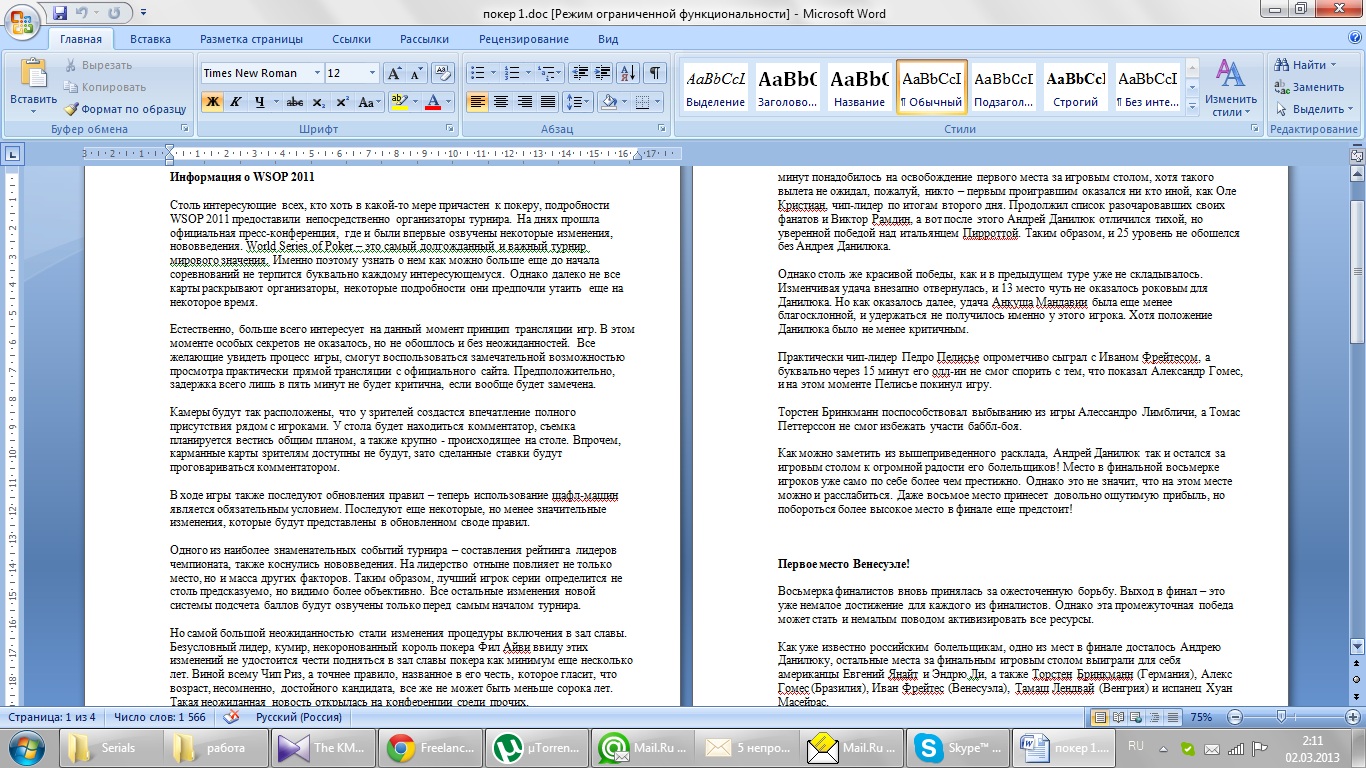1366x768 pixels.
Task: Open the Рассылки ribbon tab
Action: pos(424,40)
